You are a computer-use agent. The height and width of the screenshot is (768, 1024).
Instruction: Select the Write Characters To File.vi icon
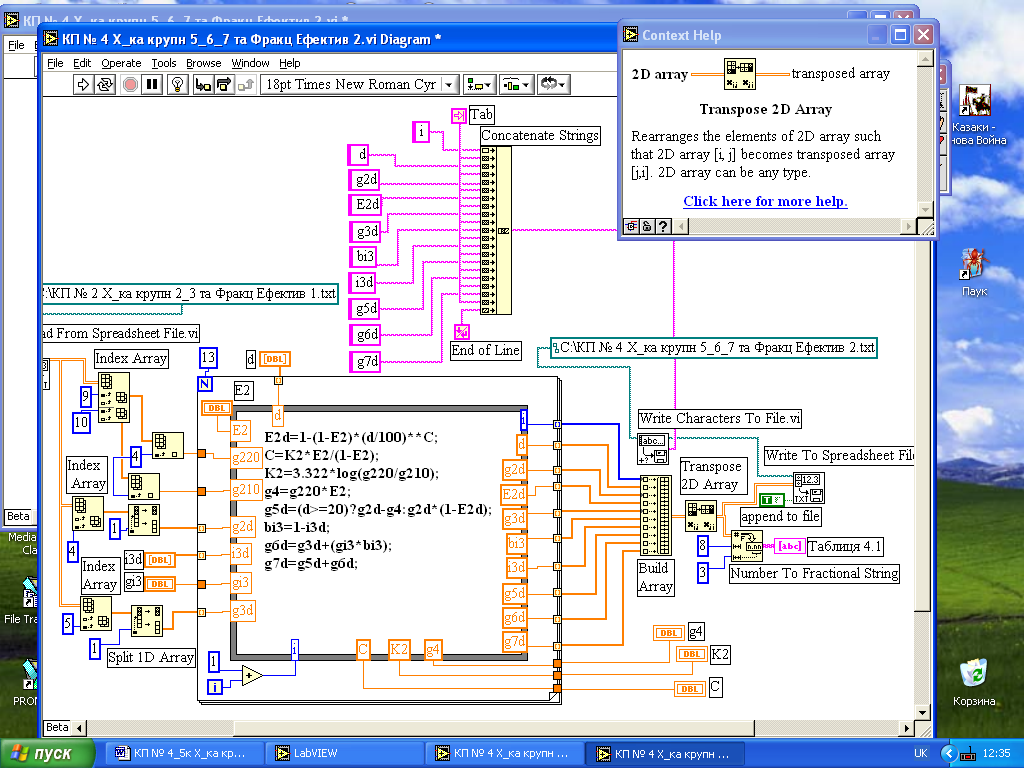click(x=652, y=449)
